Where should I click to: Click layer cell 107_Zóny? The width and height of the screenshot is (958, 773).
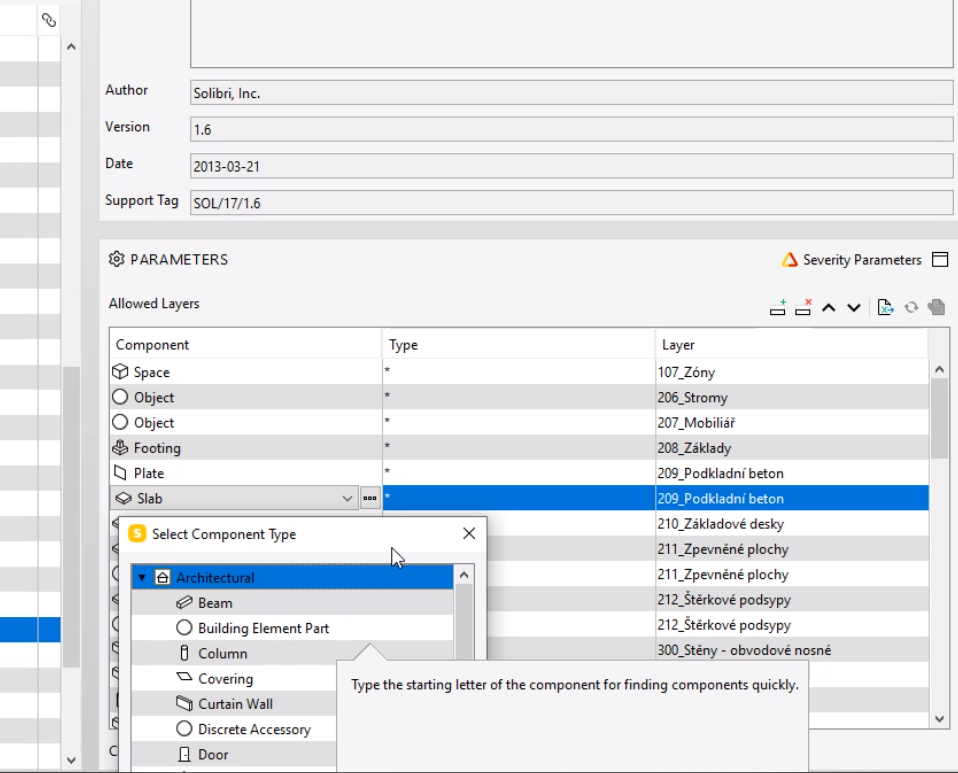792,372
